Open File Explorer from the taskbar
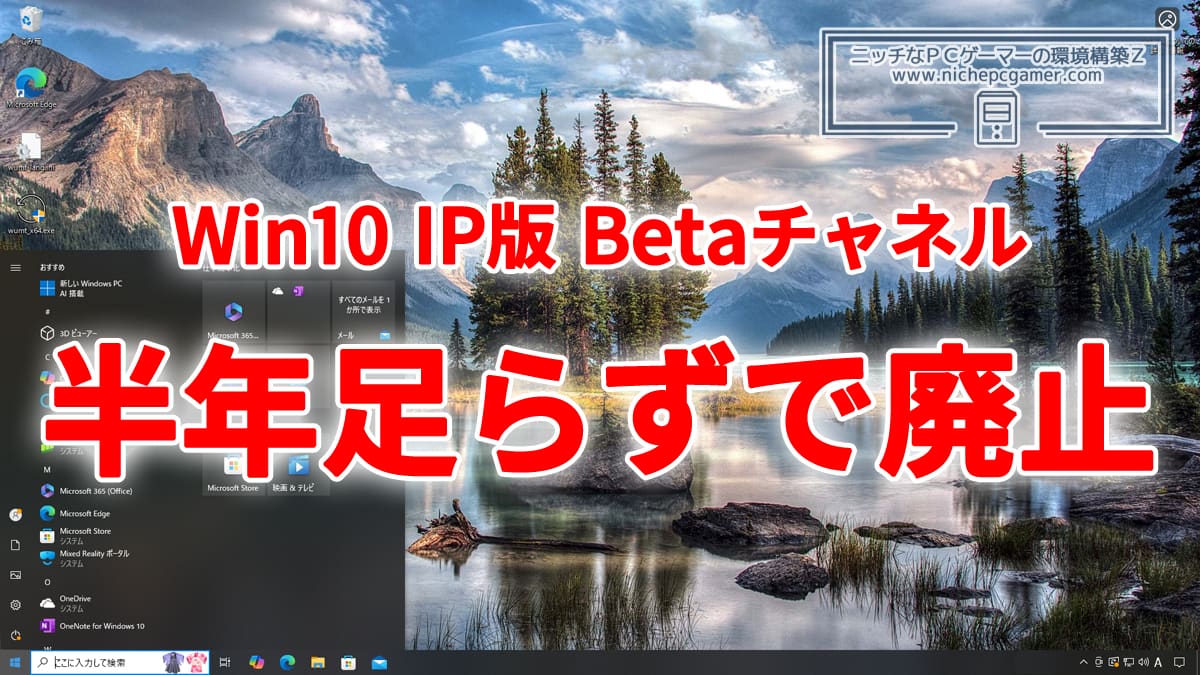 [318, 662]
